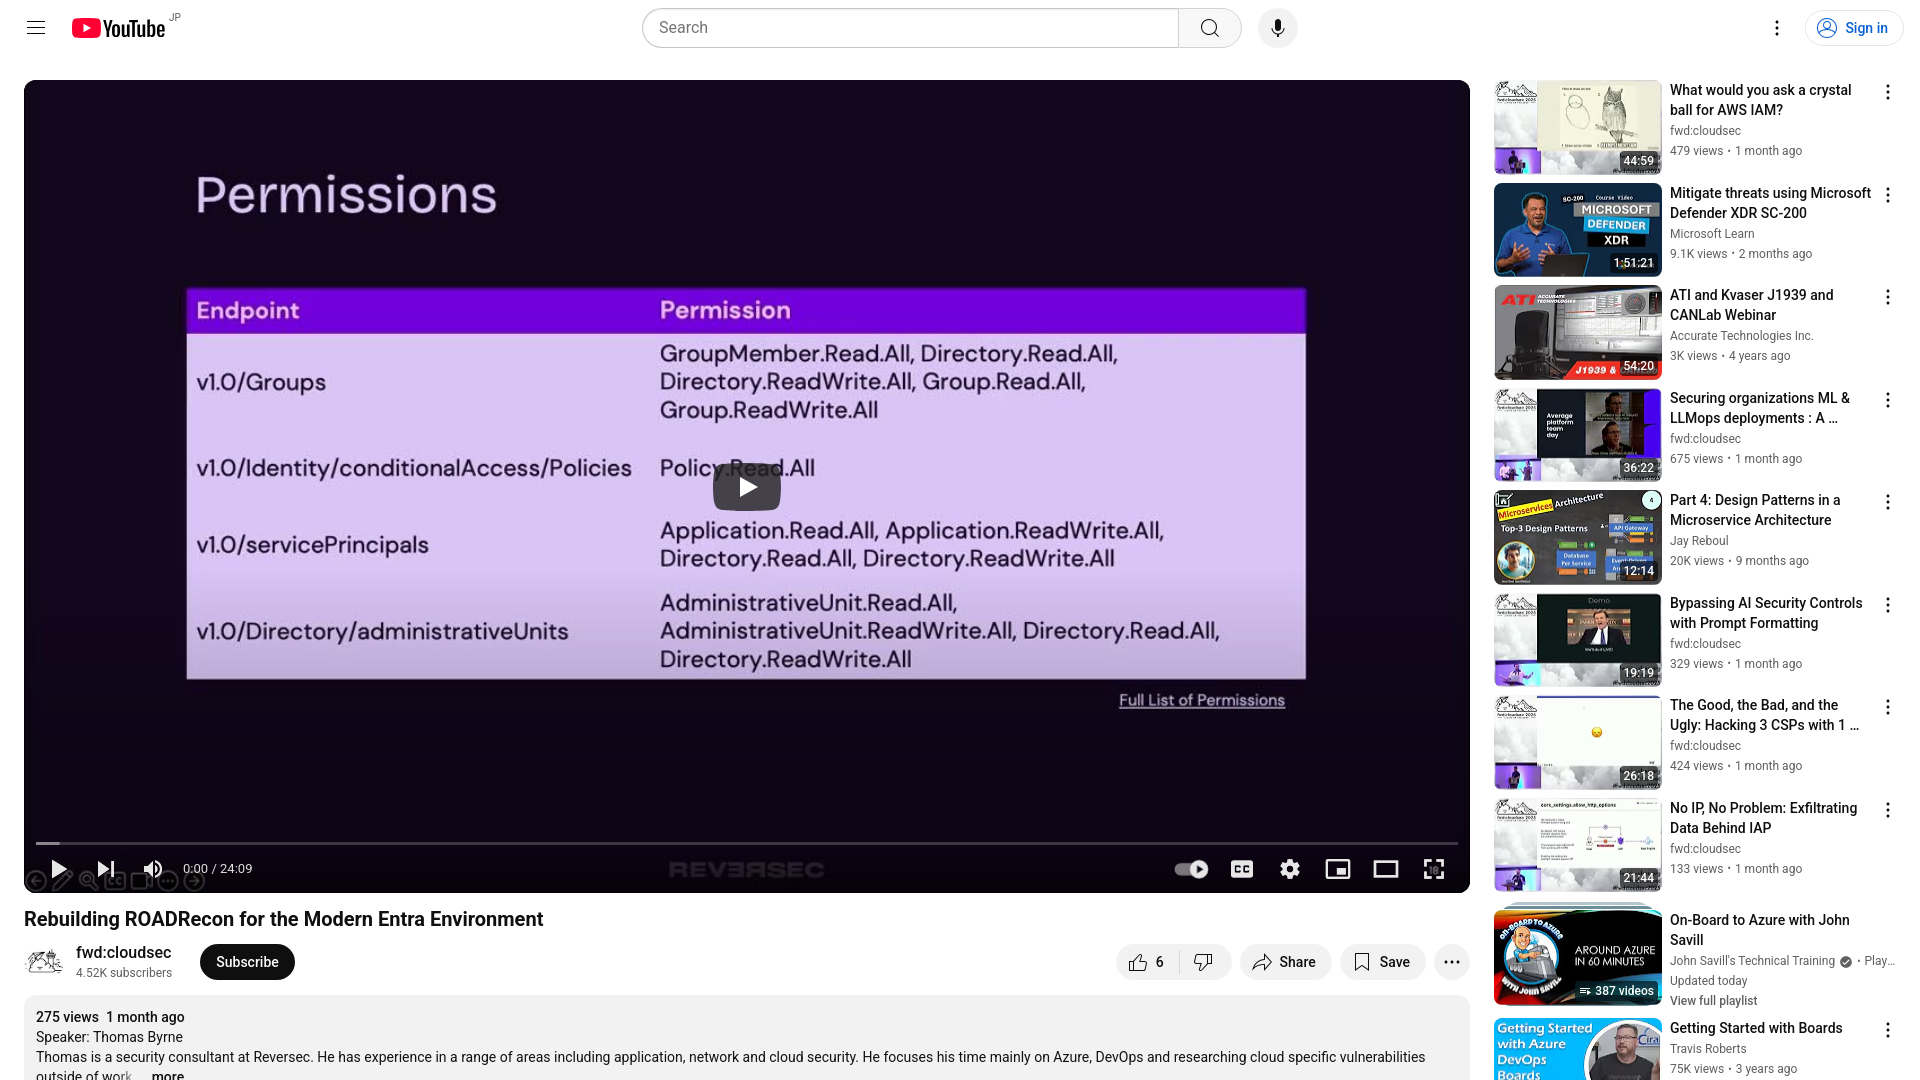Open options for 'Hacking 3 CSPs' video
This screenshot has width=1920, height=1080.
[1888, 707]
